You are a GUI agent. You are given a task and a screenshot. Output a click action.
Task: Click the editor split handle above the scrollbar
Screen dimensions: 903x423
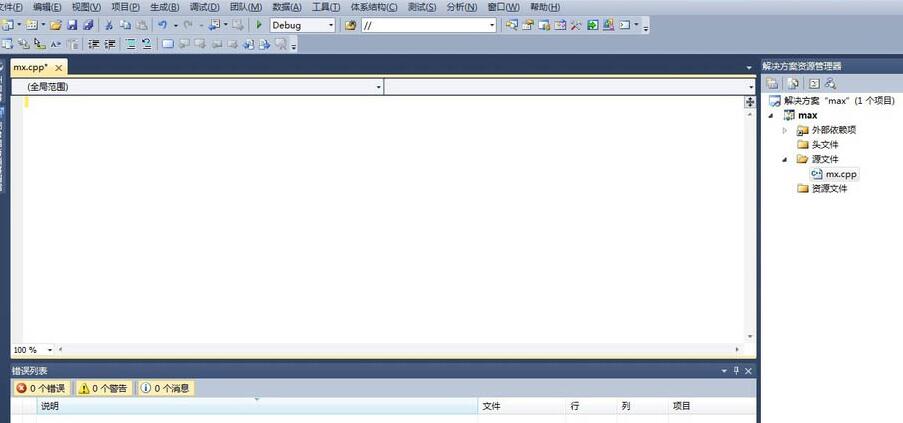tap(750, 102)
